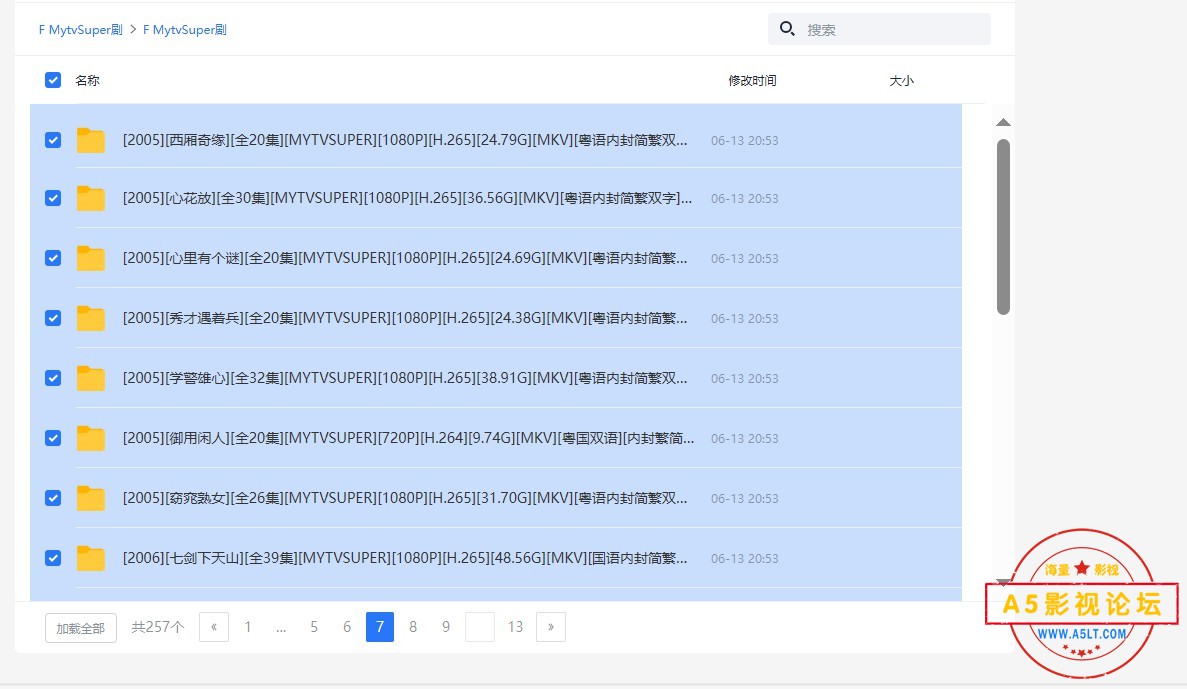The image size is (1187, 689).
Task: Open folder icon for 心花放
Action: 91,198
